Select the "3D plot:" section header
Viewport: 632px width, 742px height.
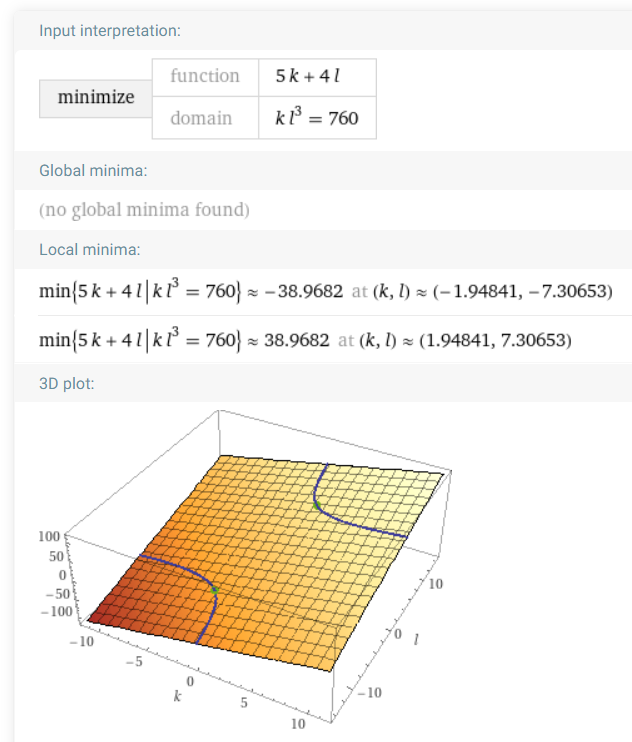(67, 382)
